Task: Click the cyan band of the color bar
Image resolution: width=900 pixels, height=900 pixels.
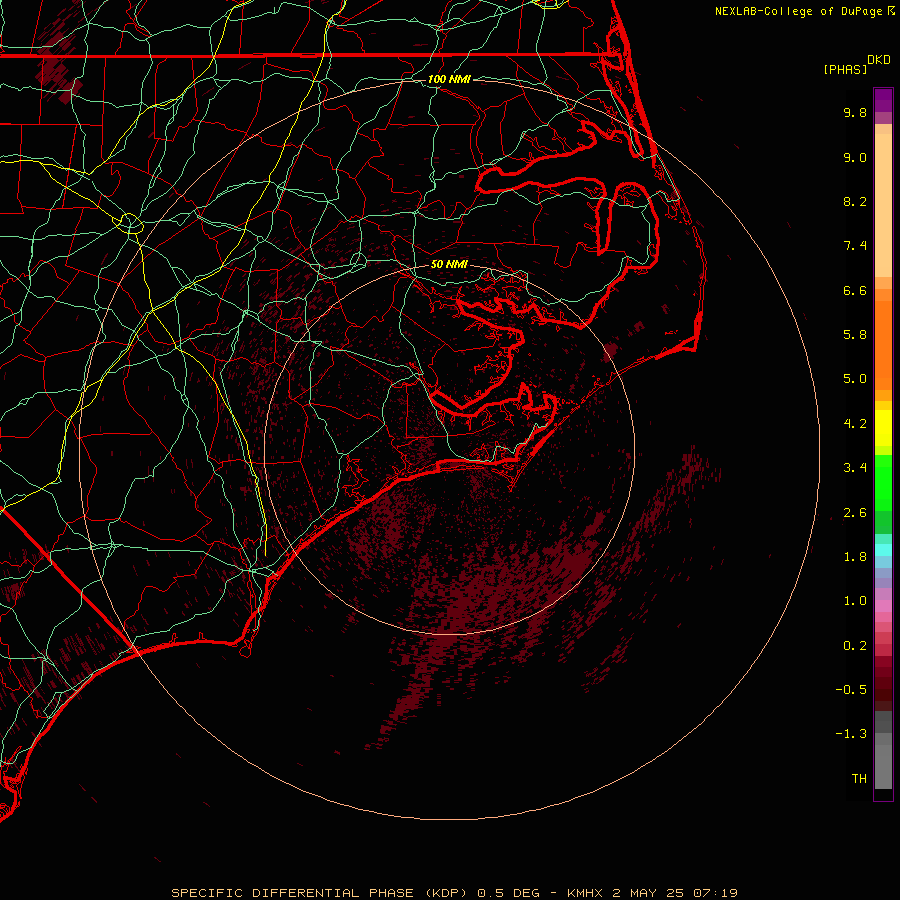Action: [x=883, y=550]
